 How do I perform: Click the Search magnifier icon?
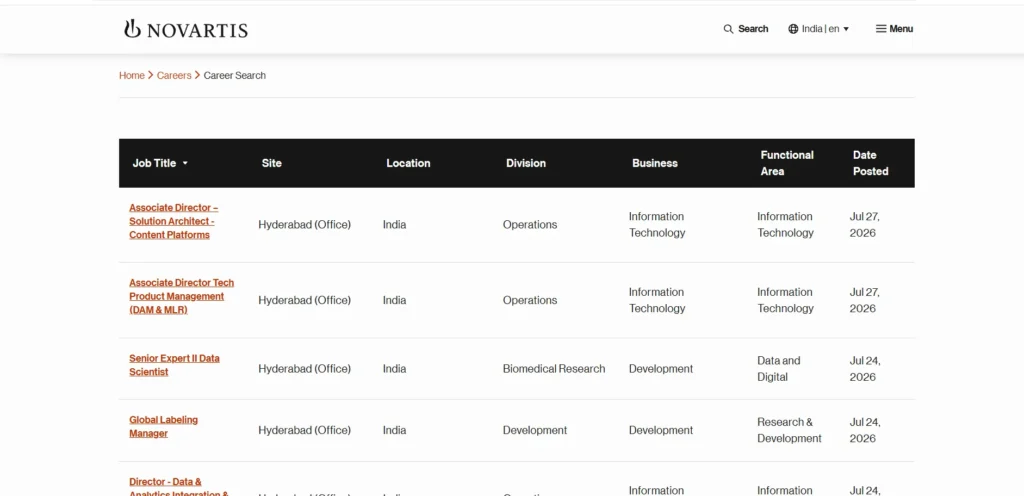coord(728,29)
